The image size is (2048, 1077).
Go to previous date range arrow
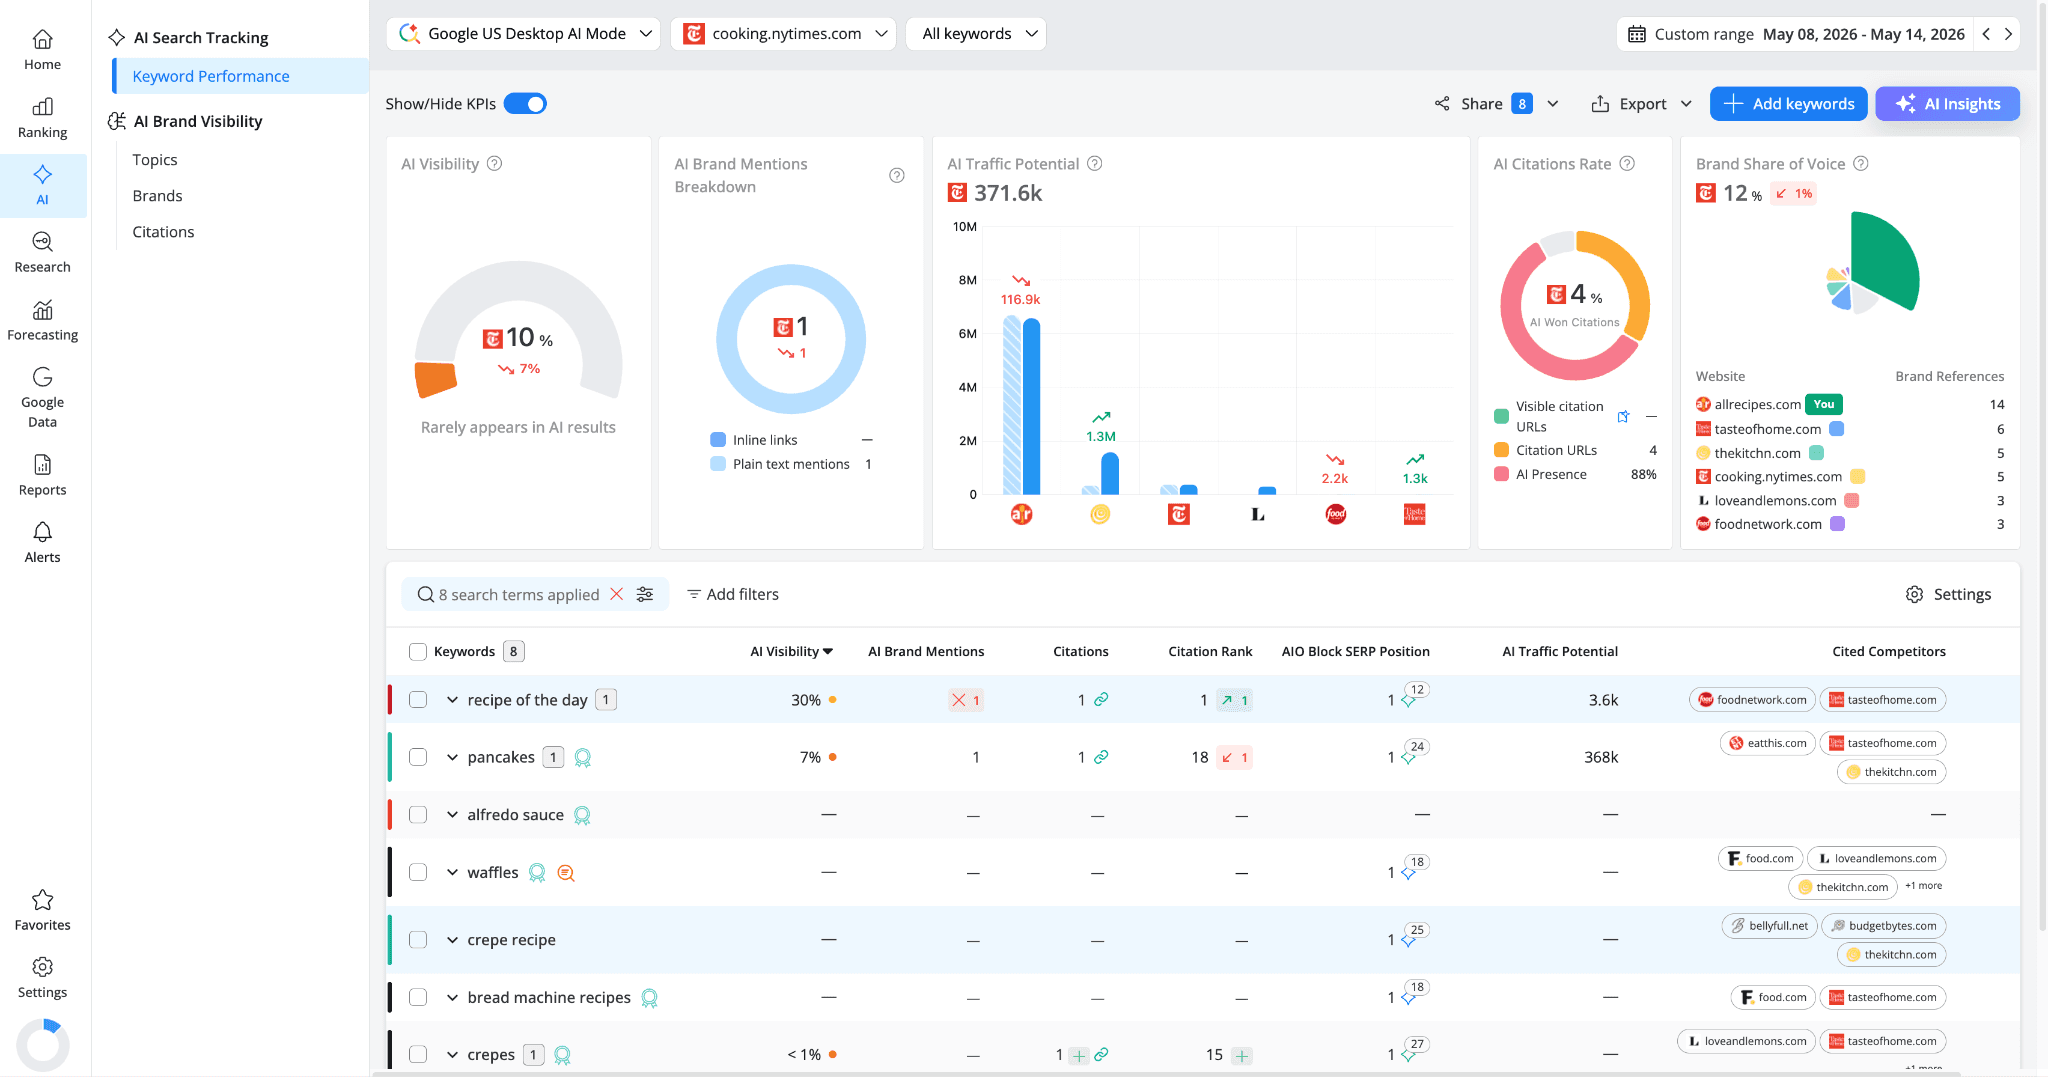click(1986, 34)
